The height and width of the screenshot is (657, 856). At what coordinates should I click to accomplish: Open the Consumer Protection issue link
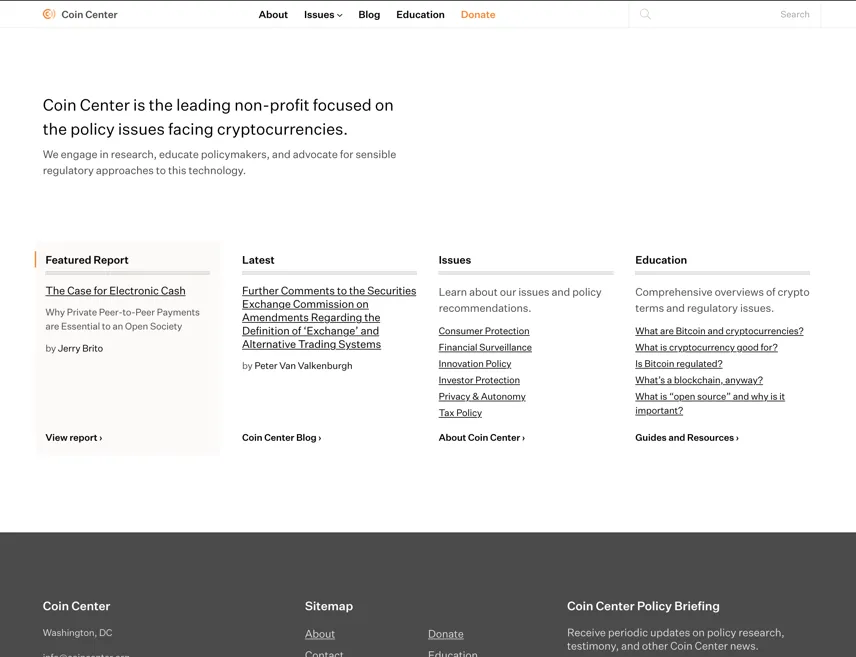pyautogui.click(x=484, y=331)
